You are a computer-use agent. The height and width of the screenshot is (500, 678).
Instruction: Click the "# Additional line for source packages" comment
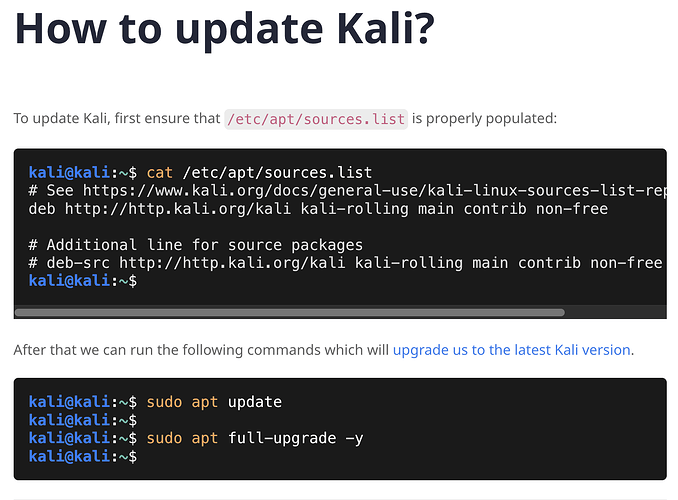click(x=196, y=245)
